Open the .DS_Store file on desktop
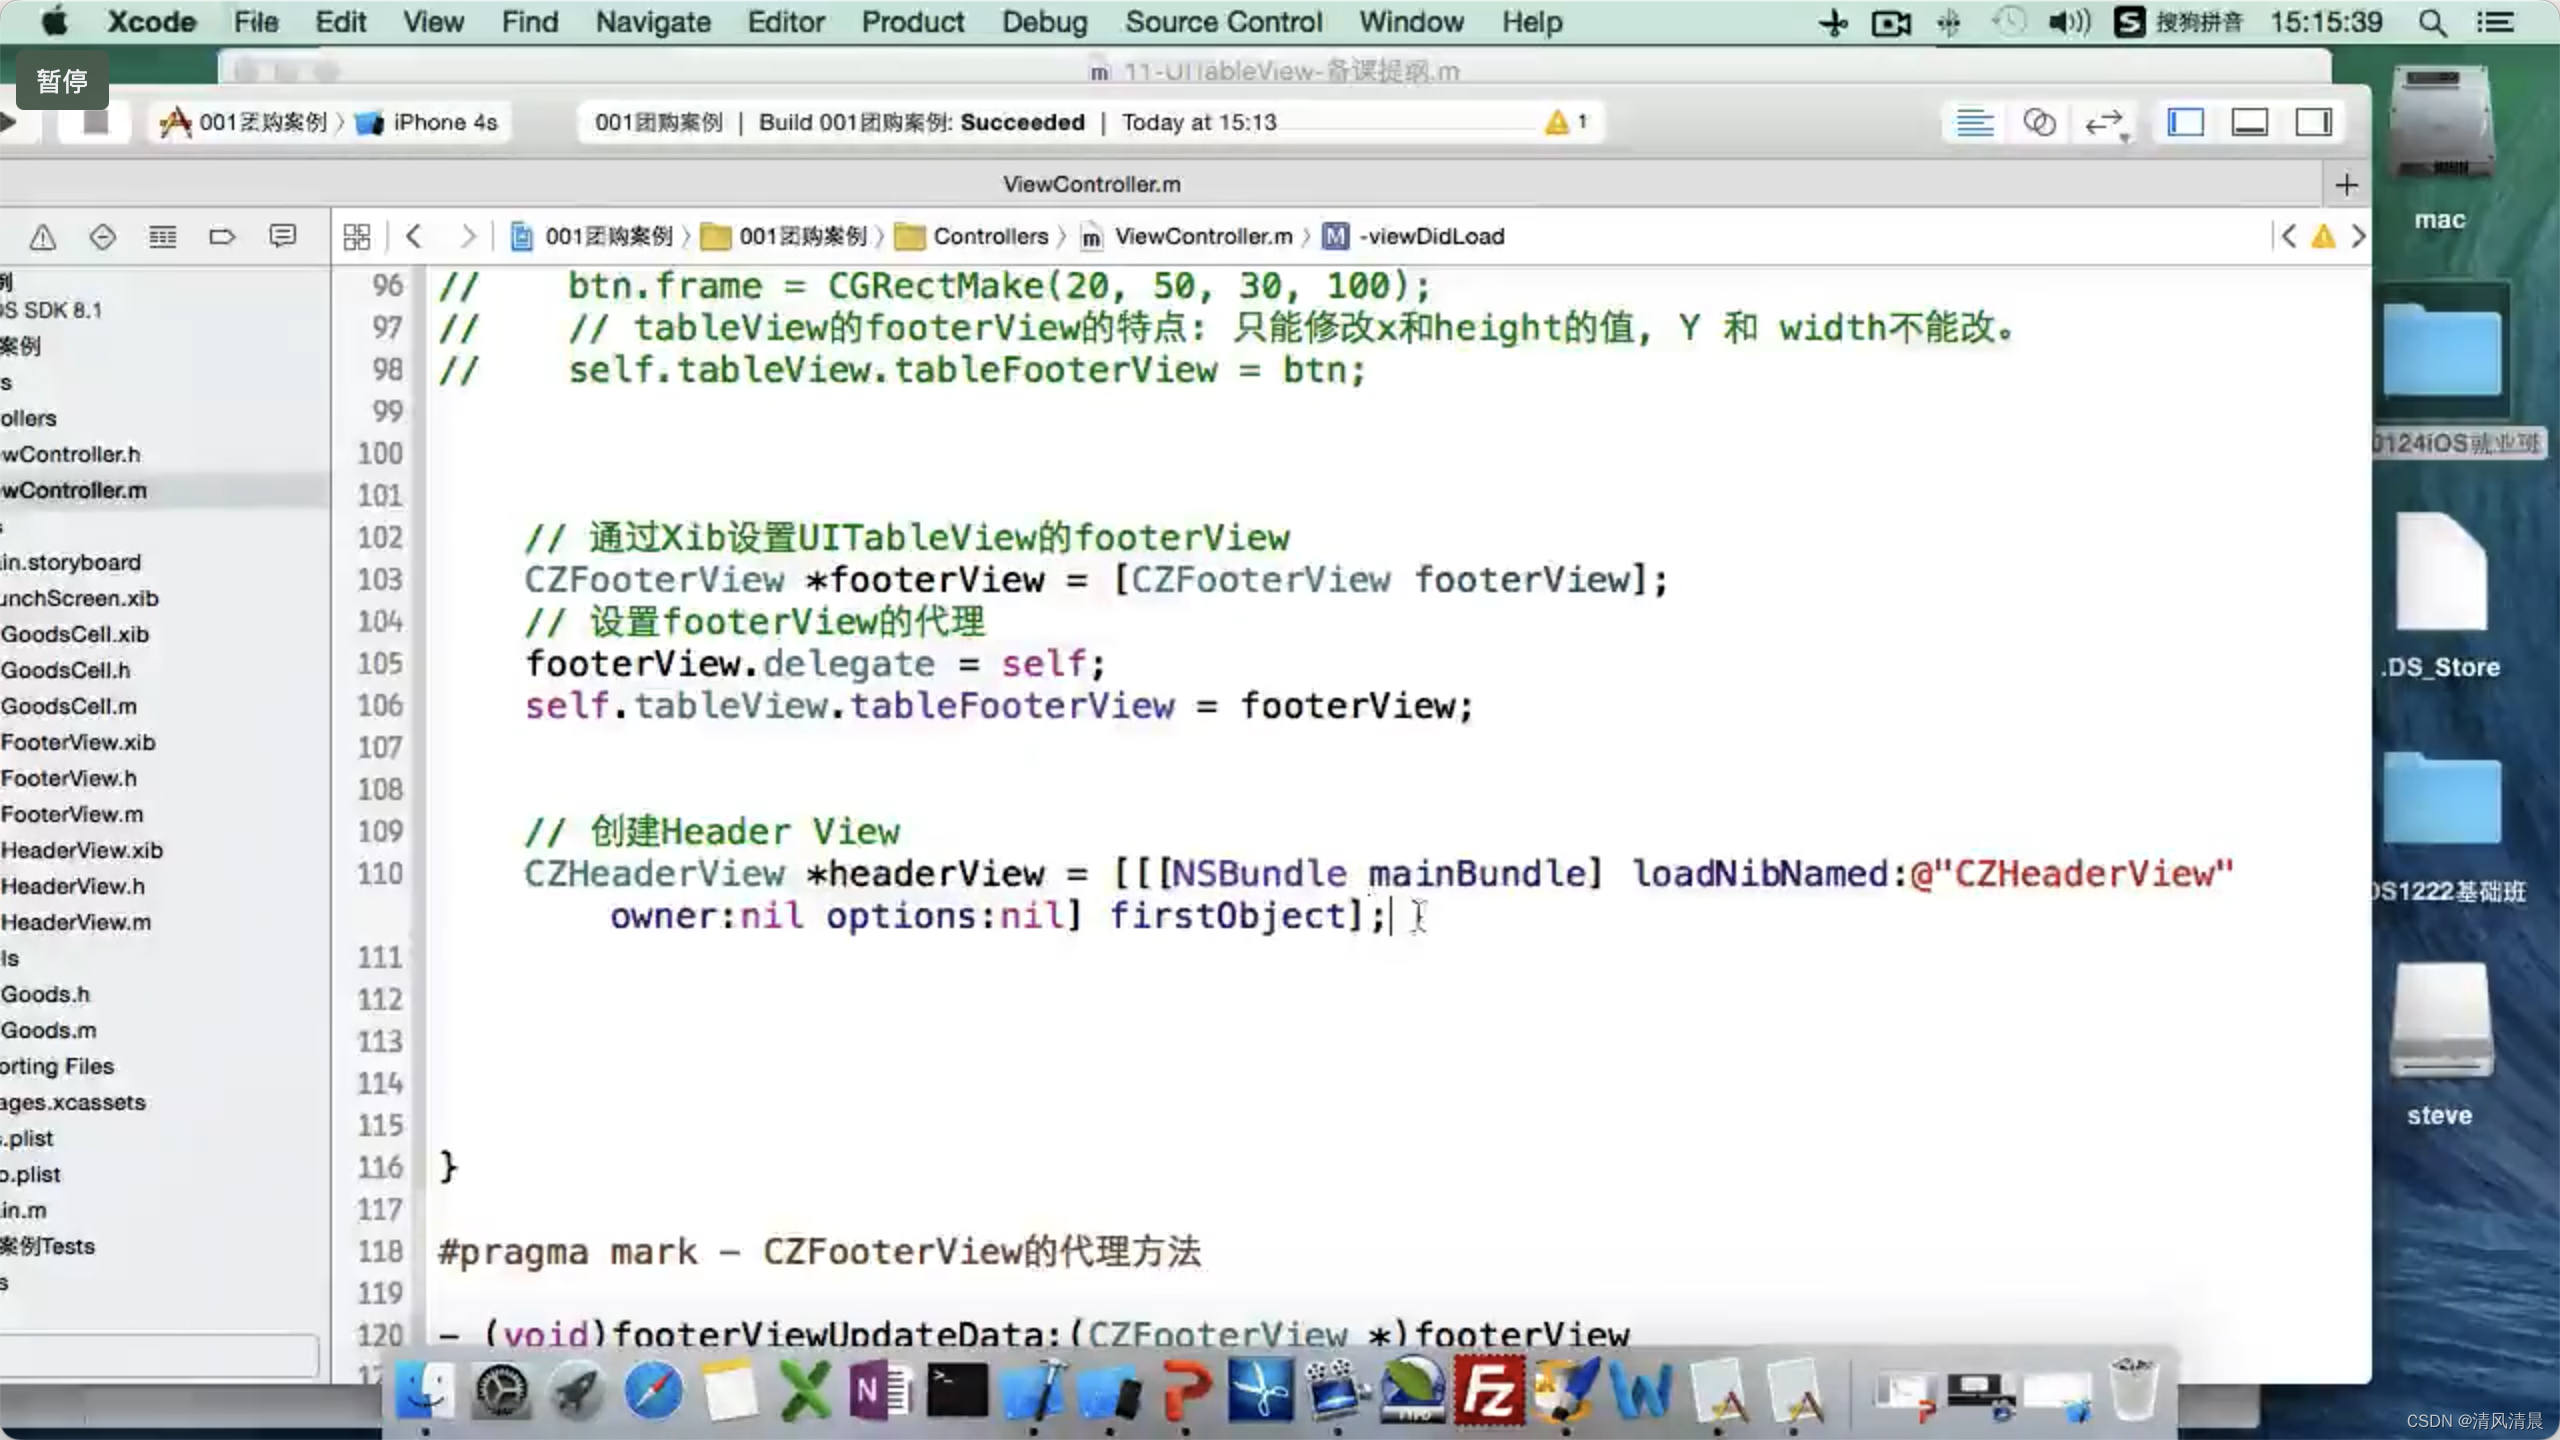Viewport: 2560px width, 1440px height. pyautogui.click(x=2440, y=596)
